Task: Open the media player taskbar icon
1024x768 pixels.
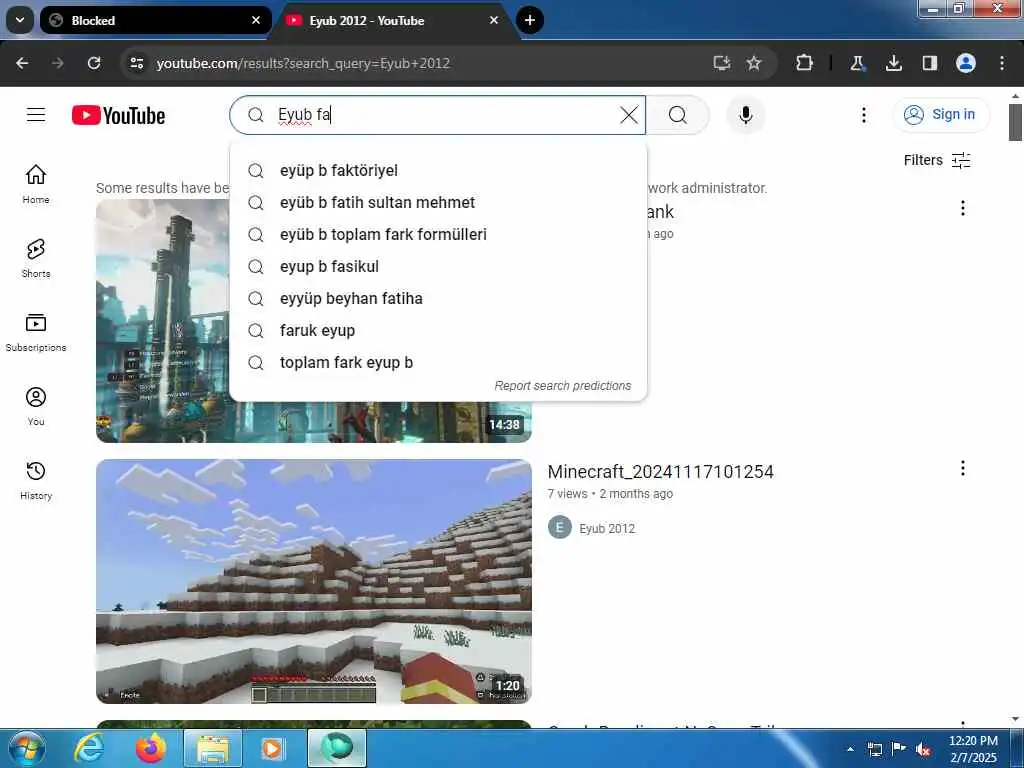Action: tap(273, 749)
